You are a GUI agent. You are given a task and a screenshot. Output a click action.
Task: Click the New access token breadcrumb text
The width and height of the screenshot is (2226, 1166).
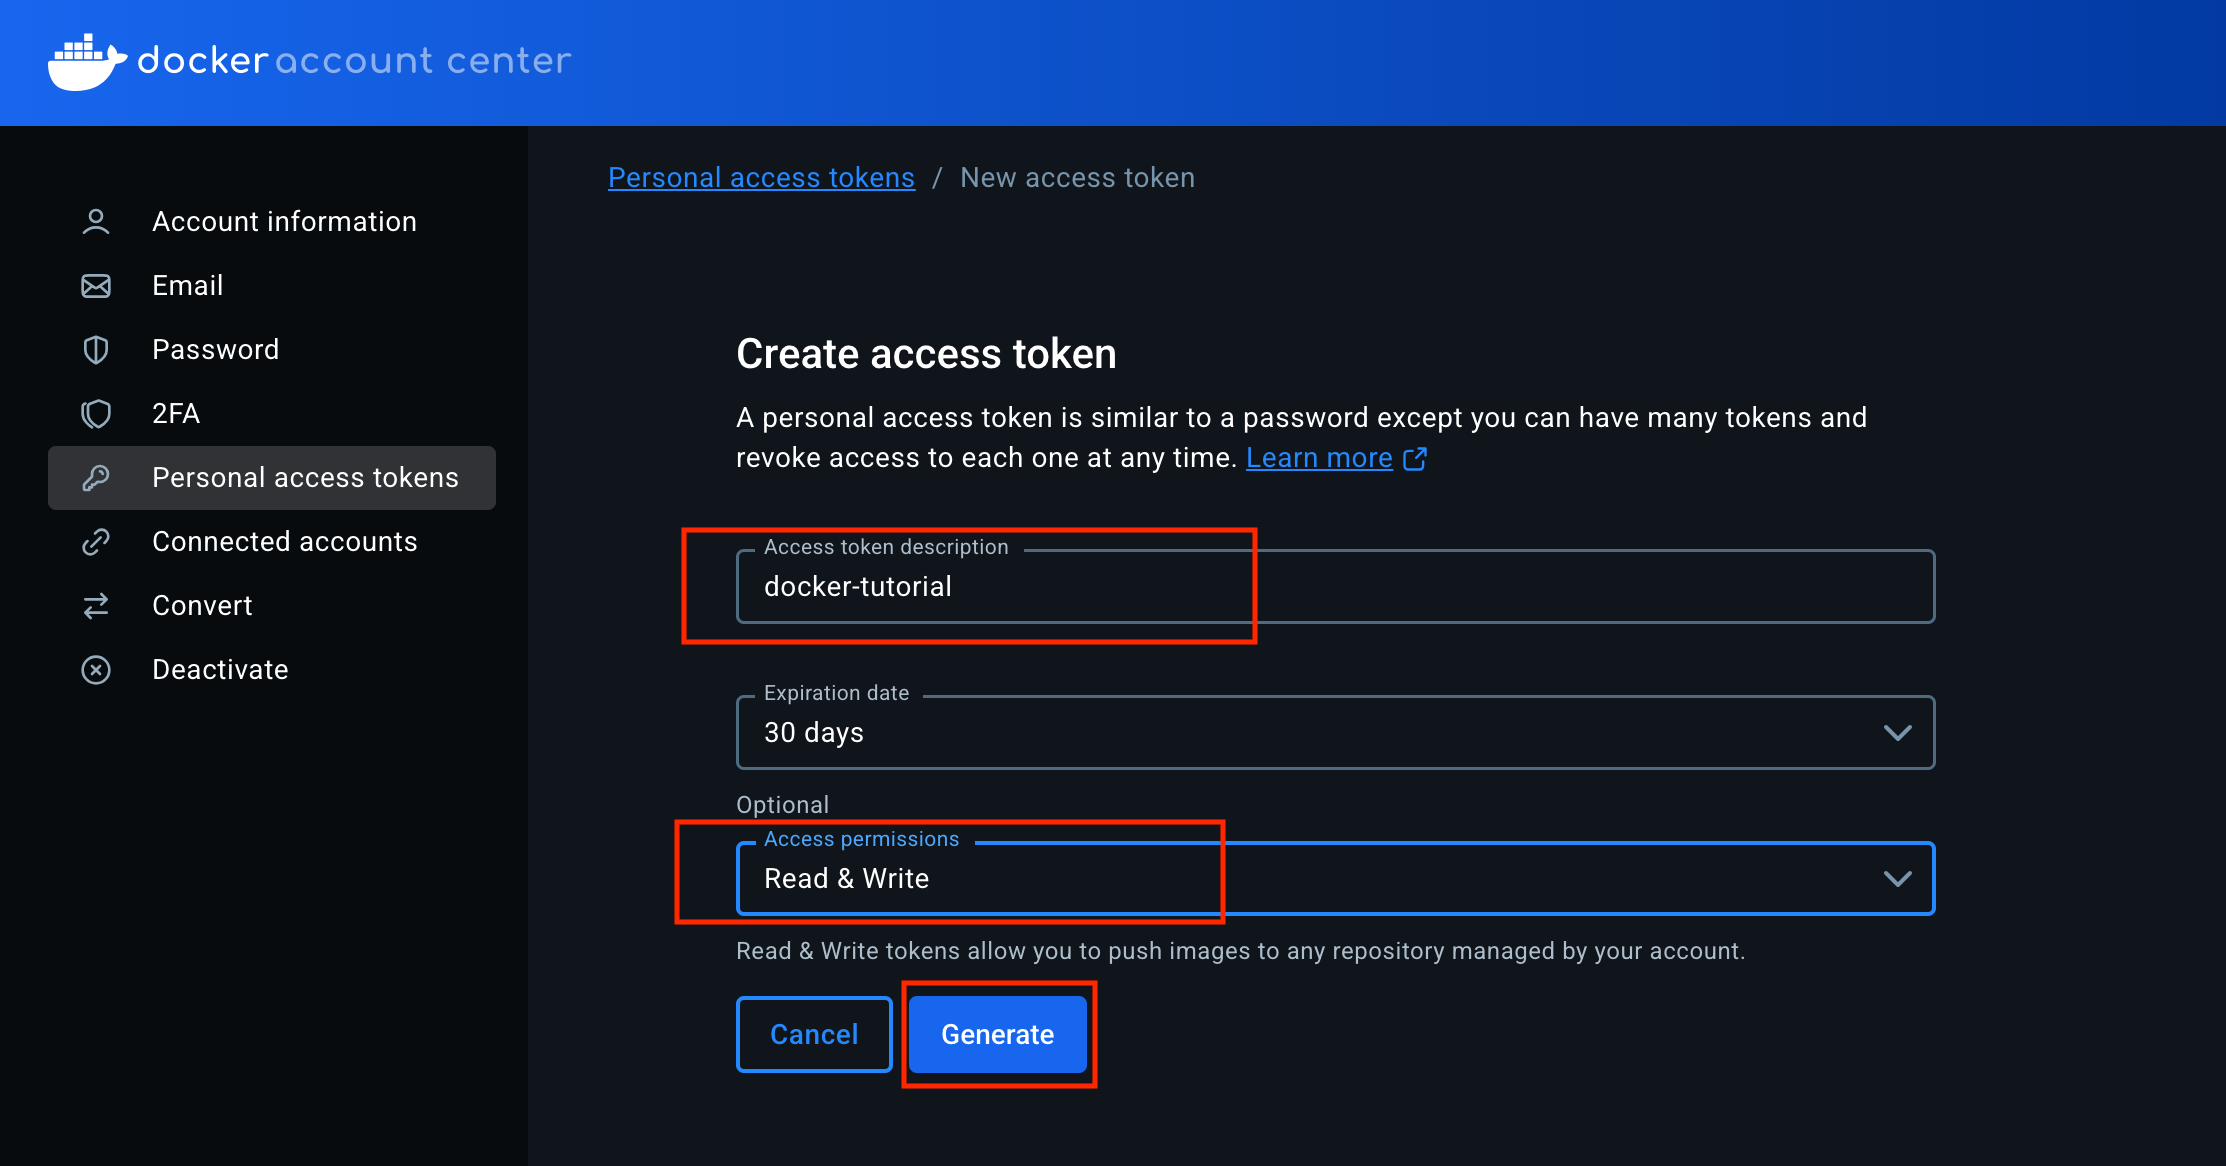(x=1077, y=178)
